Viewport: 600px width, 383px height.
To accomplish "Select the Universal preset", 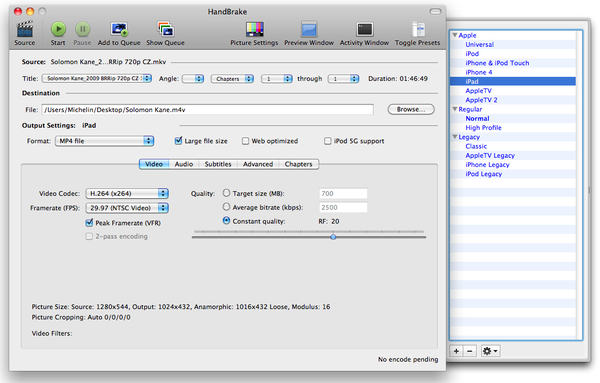I will click(x=479, y=44).
